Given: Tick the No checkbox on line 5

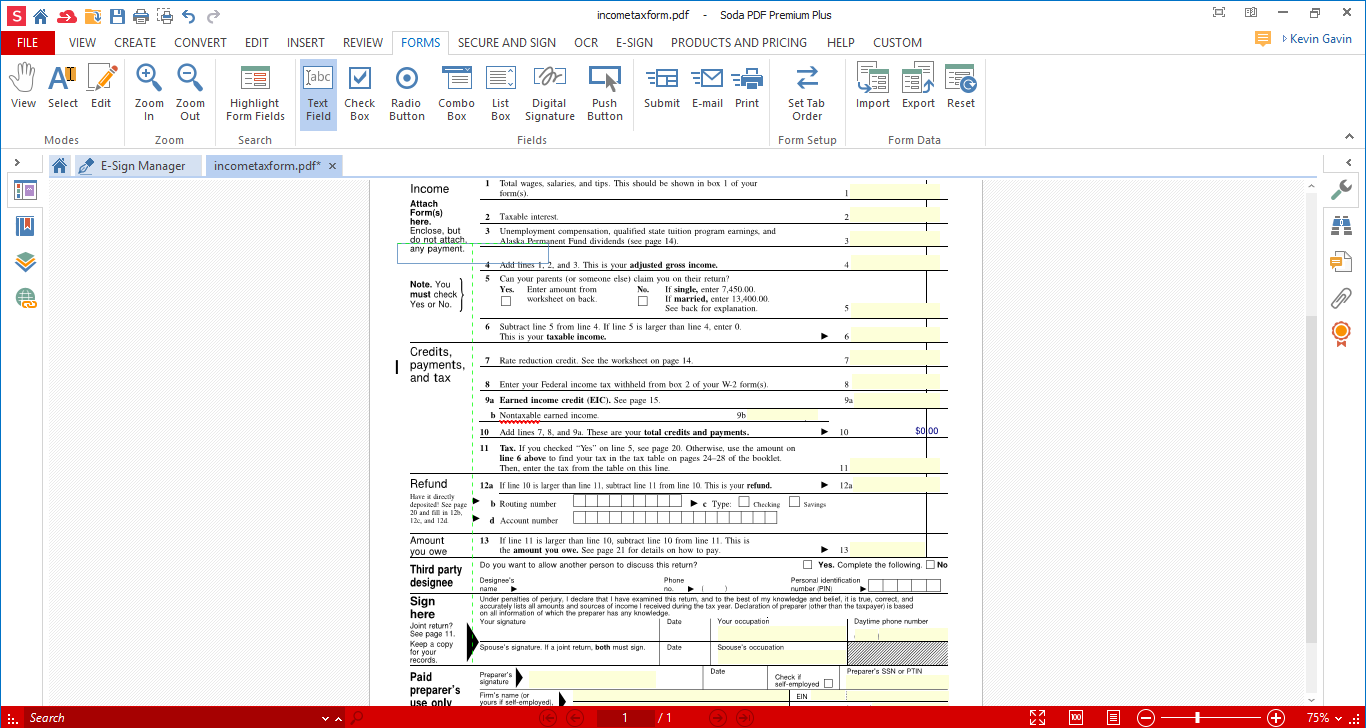Looking at the screenshot, I should 643,300.
